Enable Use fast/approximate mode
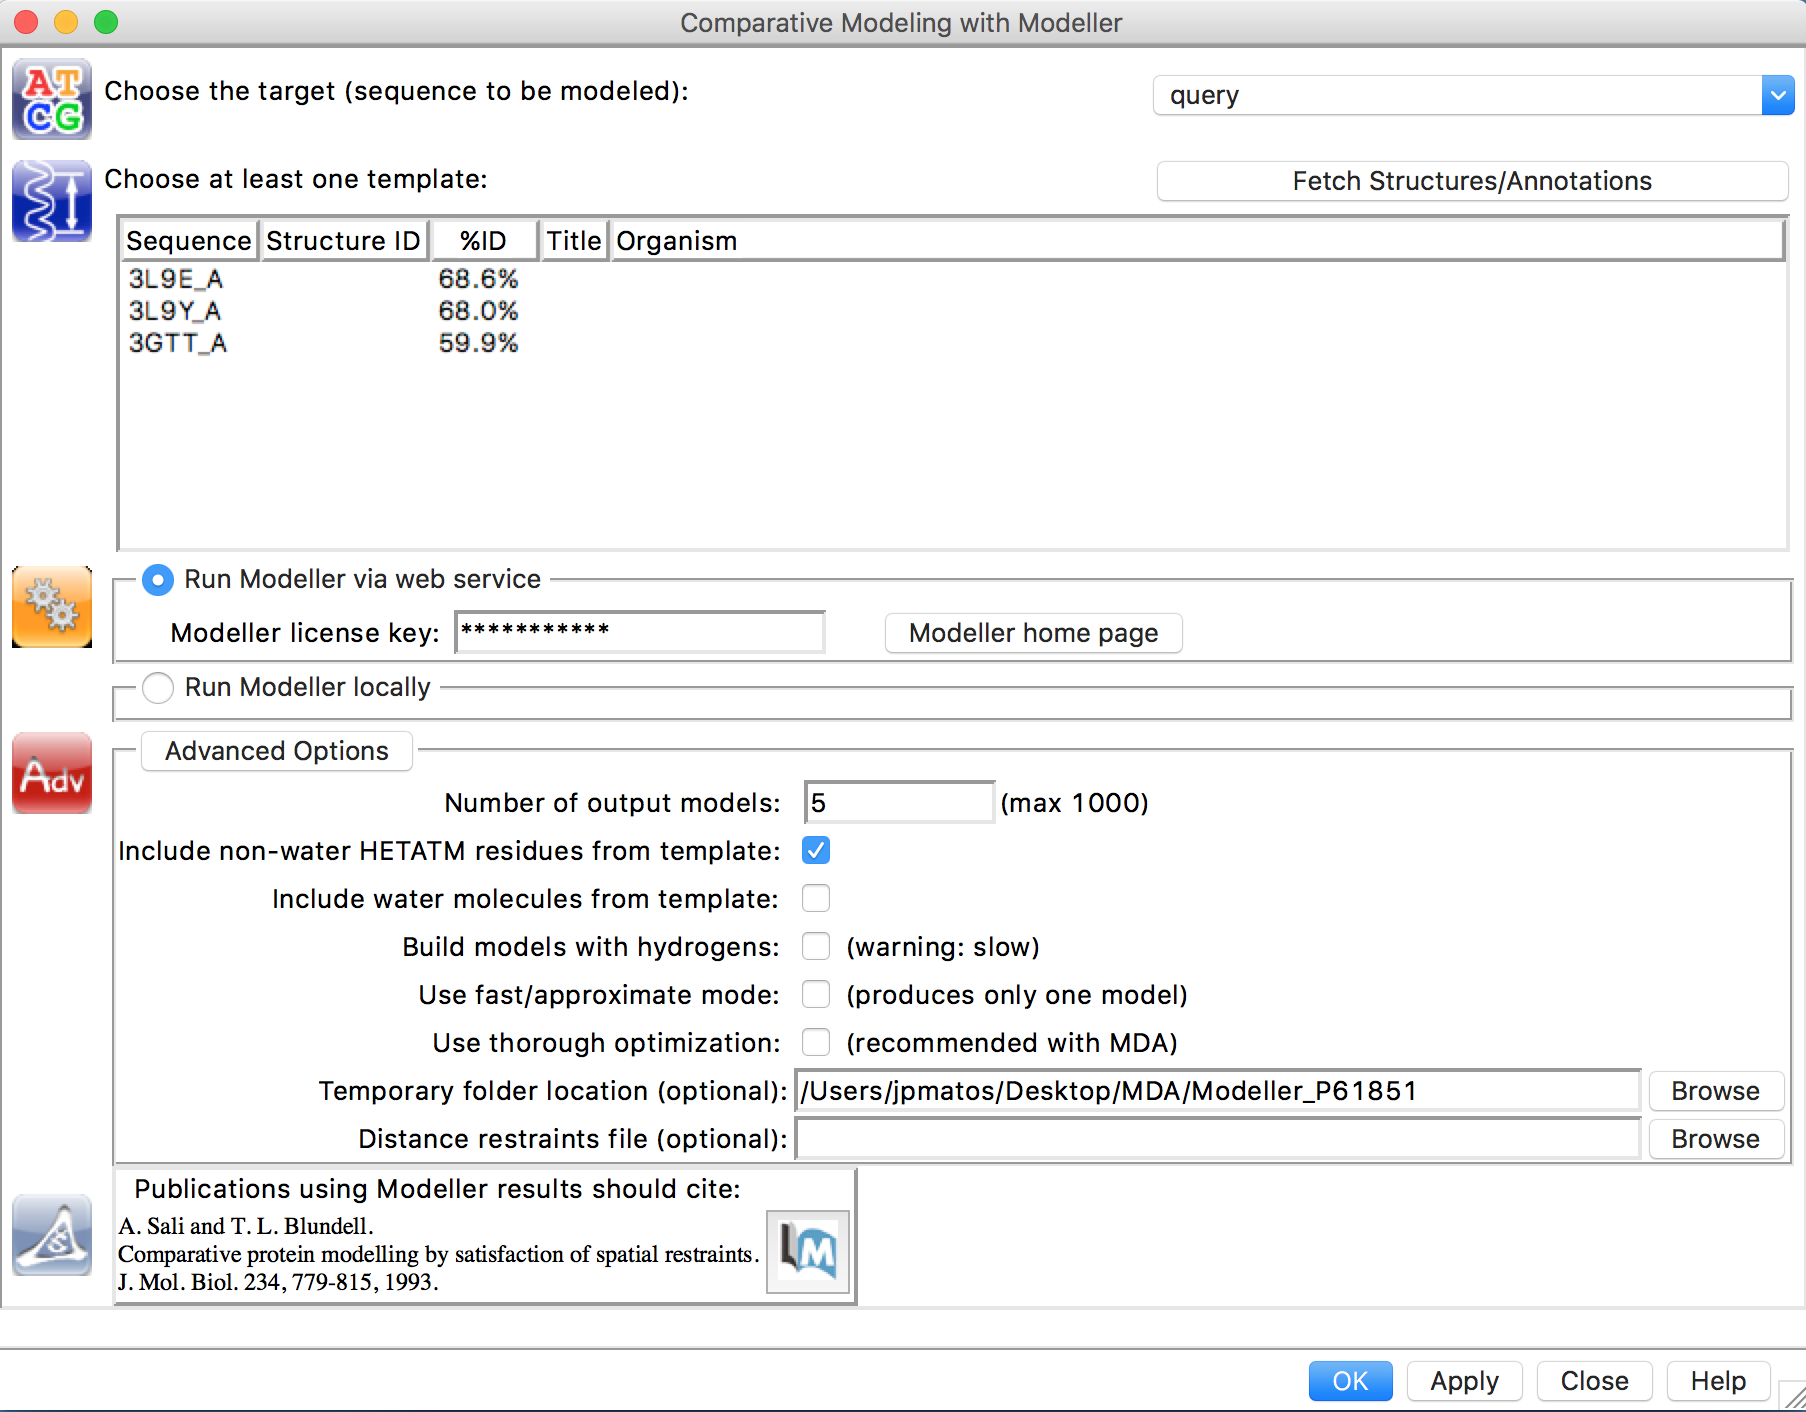 click(816, 995)
